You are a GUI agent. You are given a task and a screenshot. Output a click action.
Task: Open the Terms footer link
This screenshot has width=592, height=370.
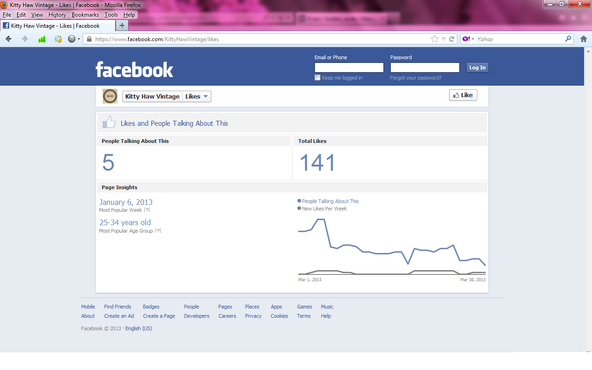click(x=304, y=316)
